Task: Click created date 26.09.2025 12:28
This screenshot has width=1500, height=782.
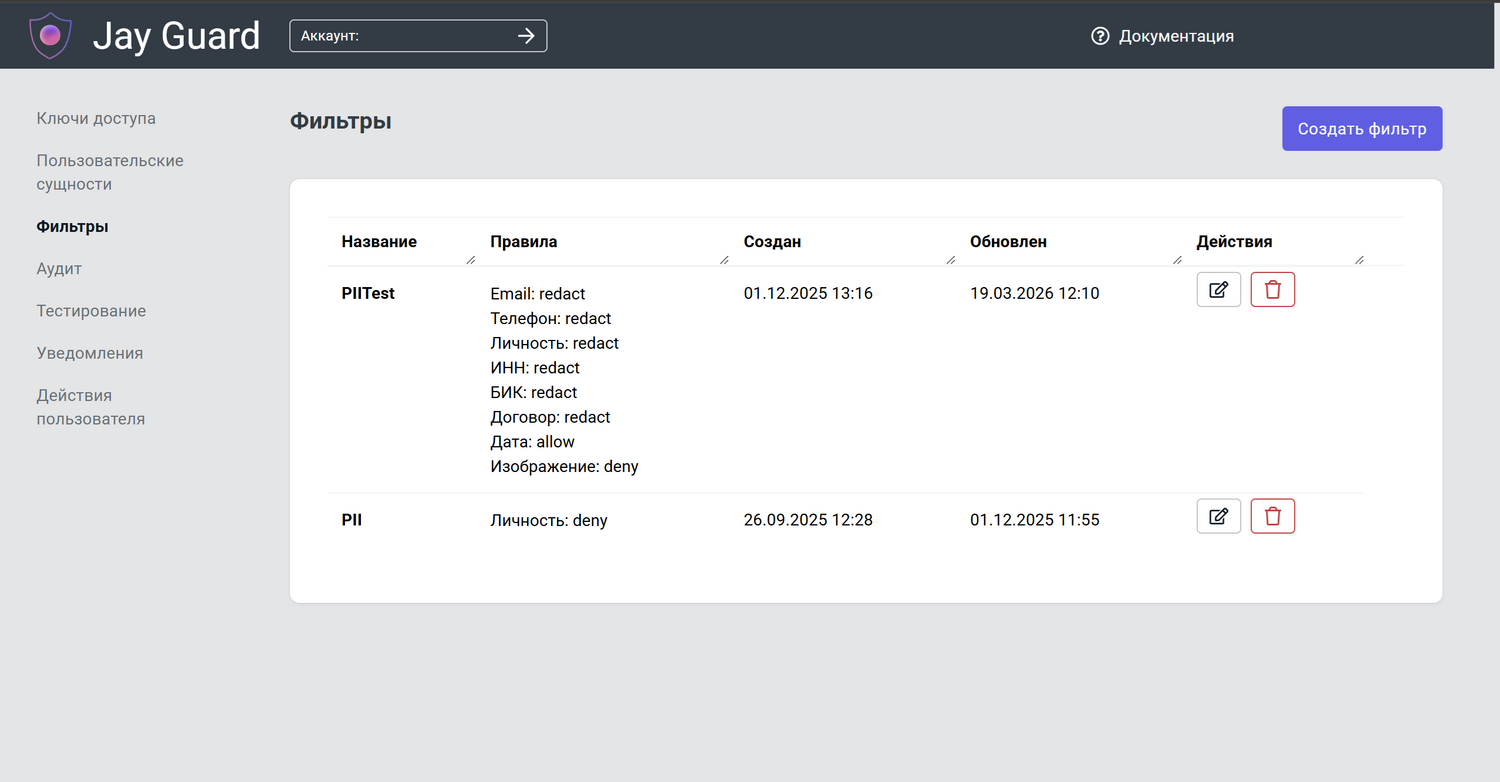Action: tap(808, 520)
